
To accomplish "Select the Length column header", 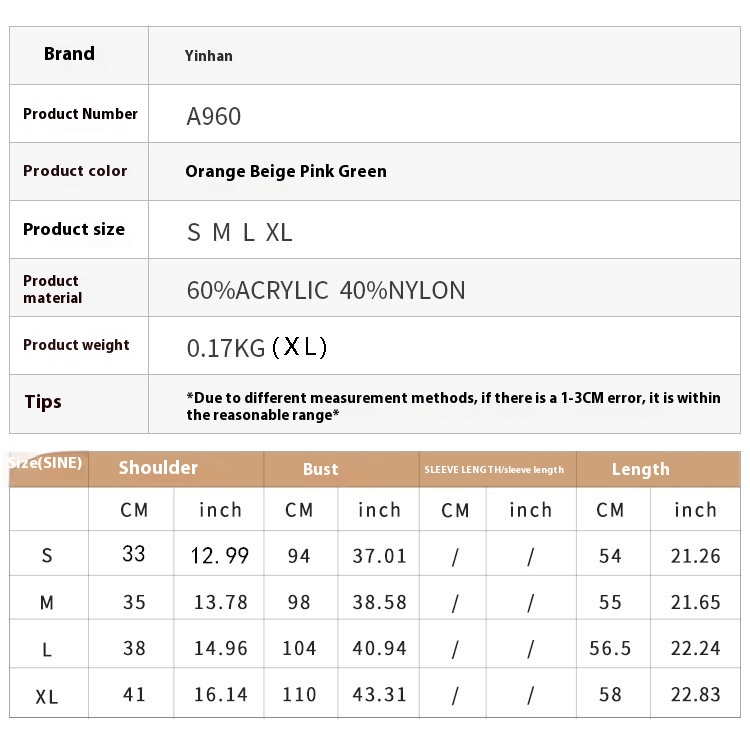I will [640, 469].
